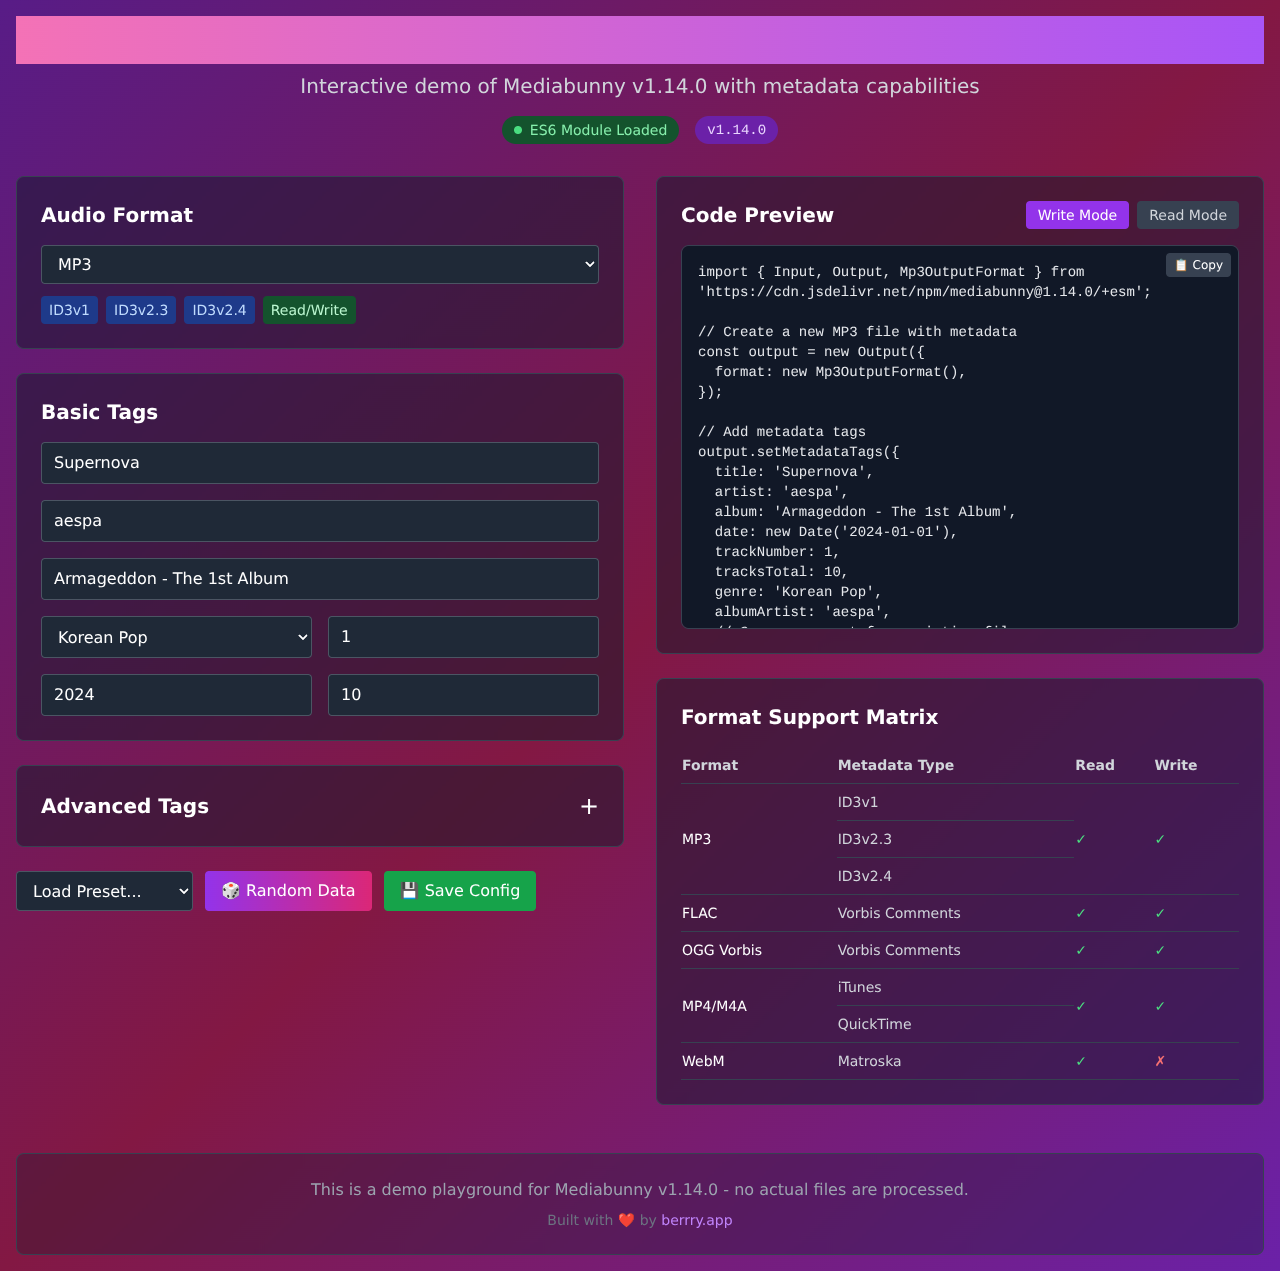This screenshot has height=1271, width=1280.
Task: Expand the Advanced Tags section
Action: coord(589,806)
